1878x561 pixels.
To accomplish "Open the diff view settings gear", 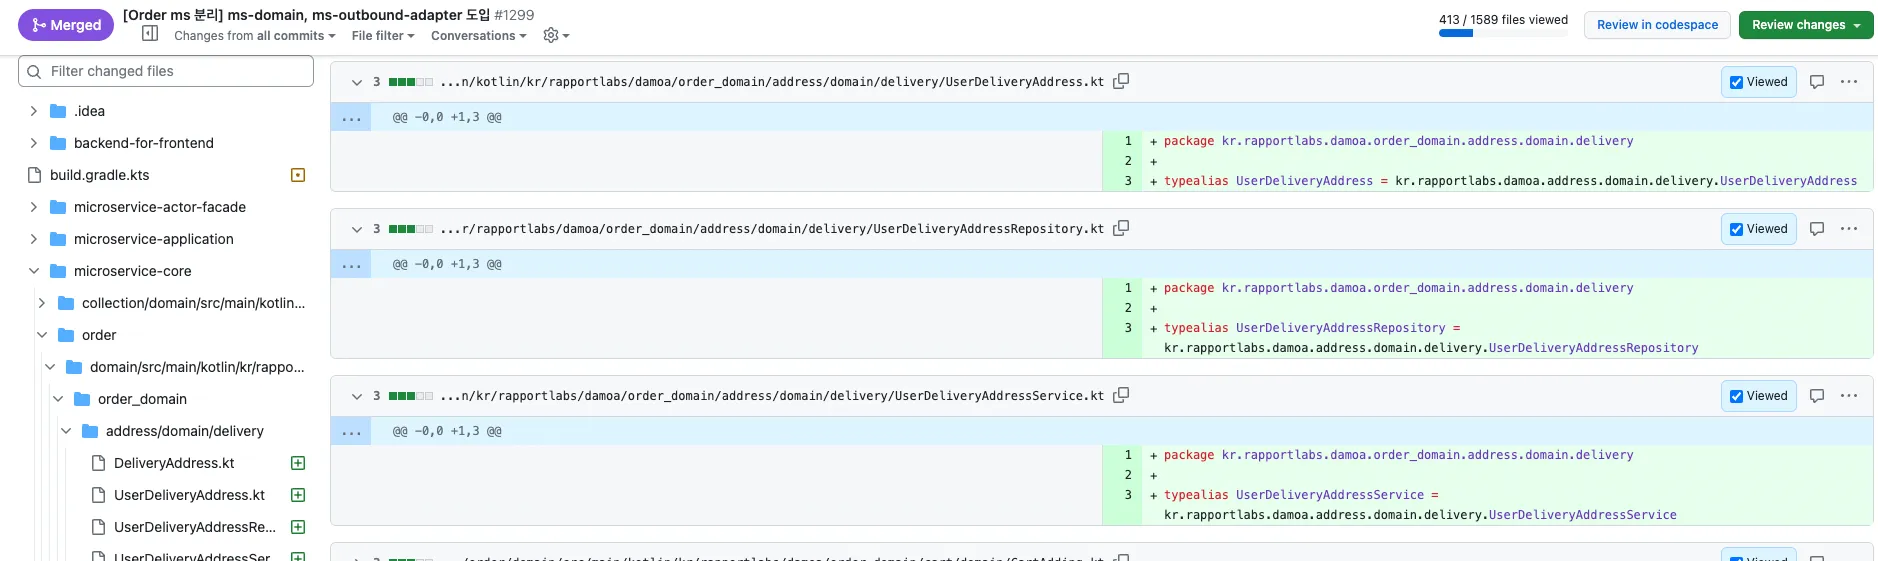I will [x=555, y=35].
